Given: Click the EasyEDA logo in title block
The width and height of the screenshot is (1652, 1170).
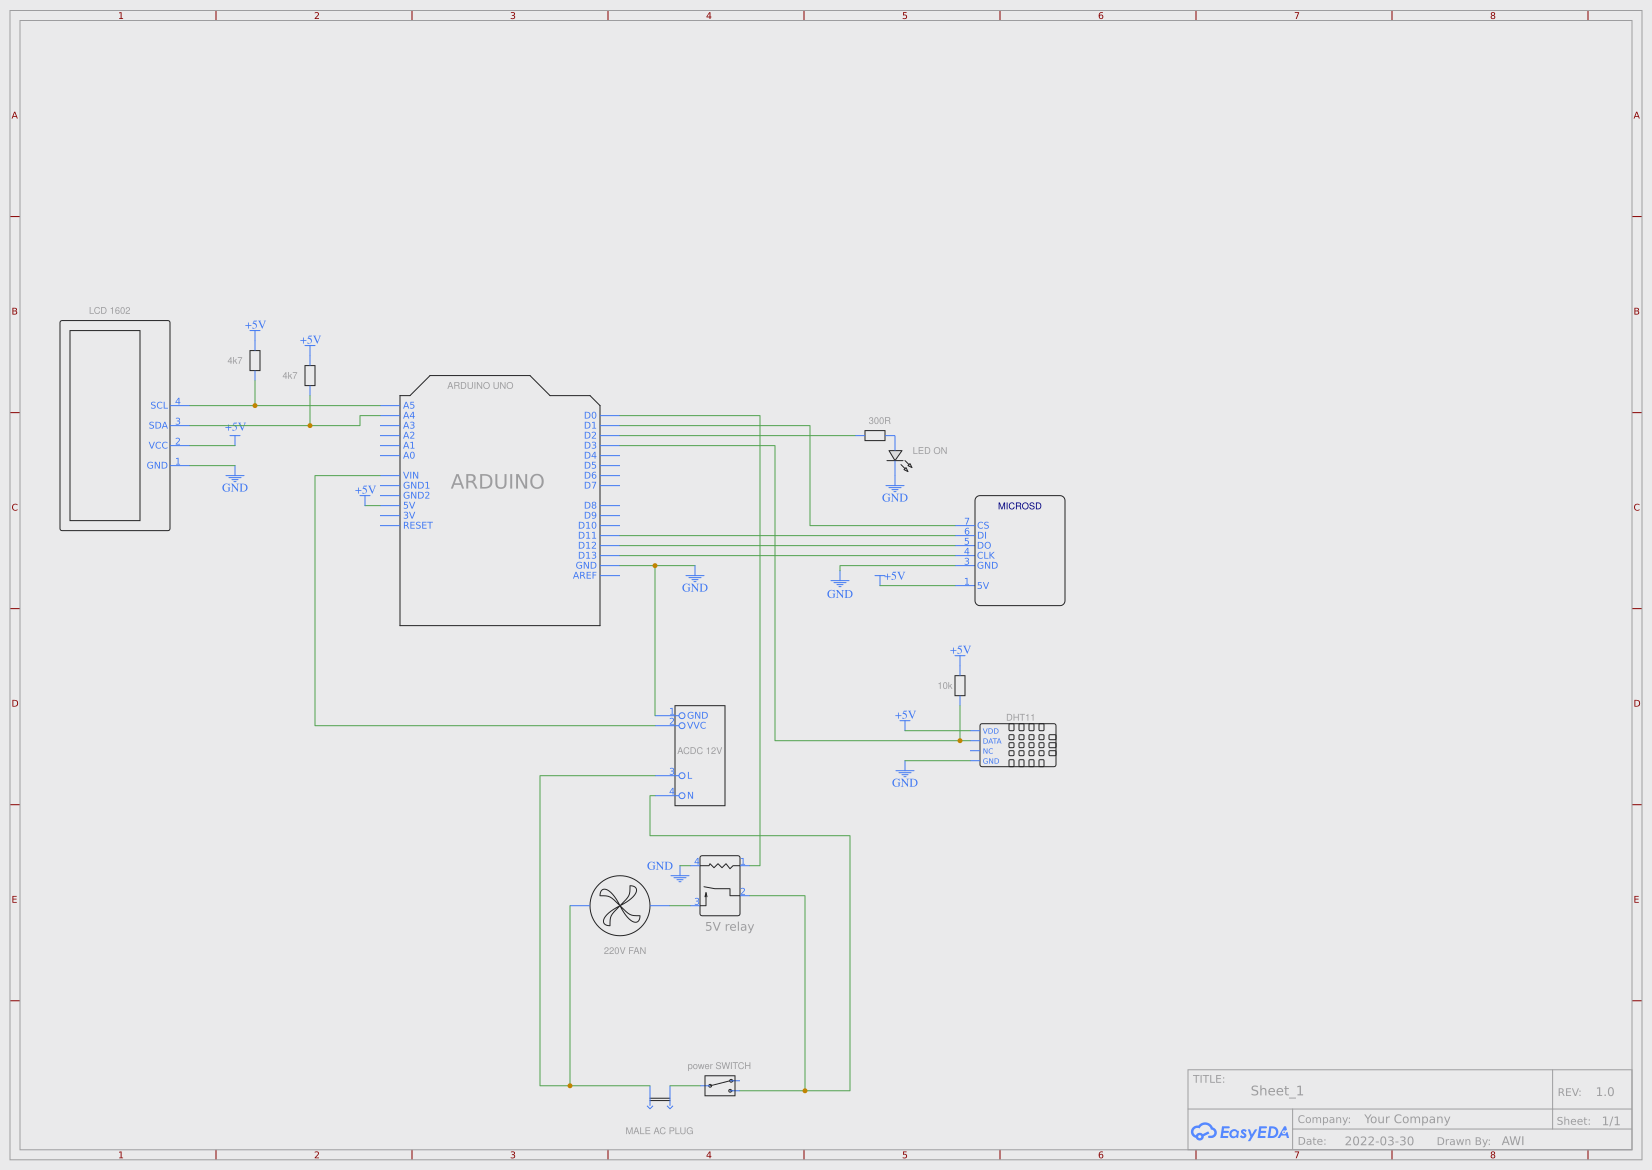Looking at the screenshot, I should coord(1240,1132).
